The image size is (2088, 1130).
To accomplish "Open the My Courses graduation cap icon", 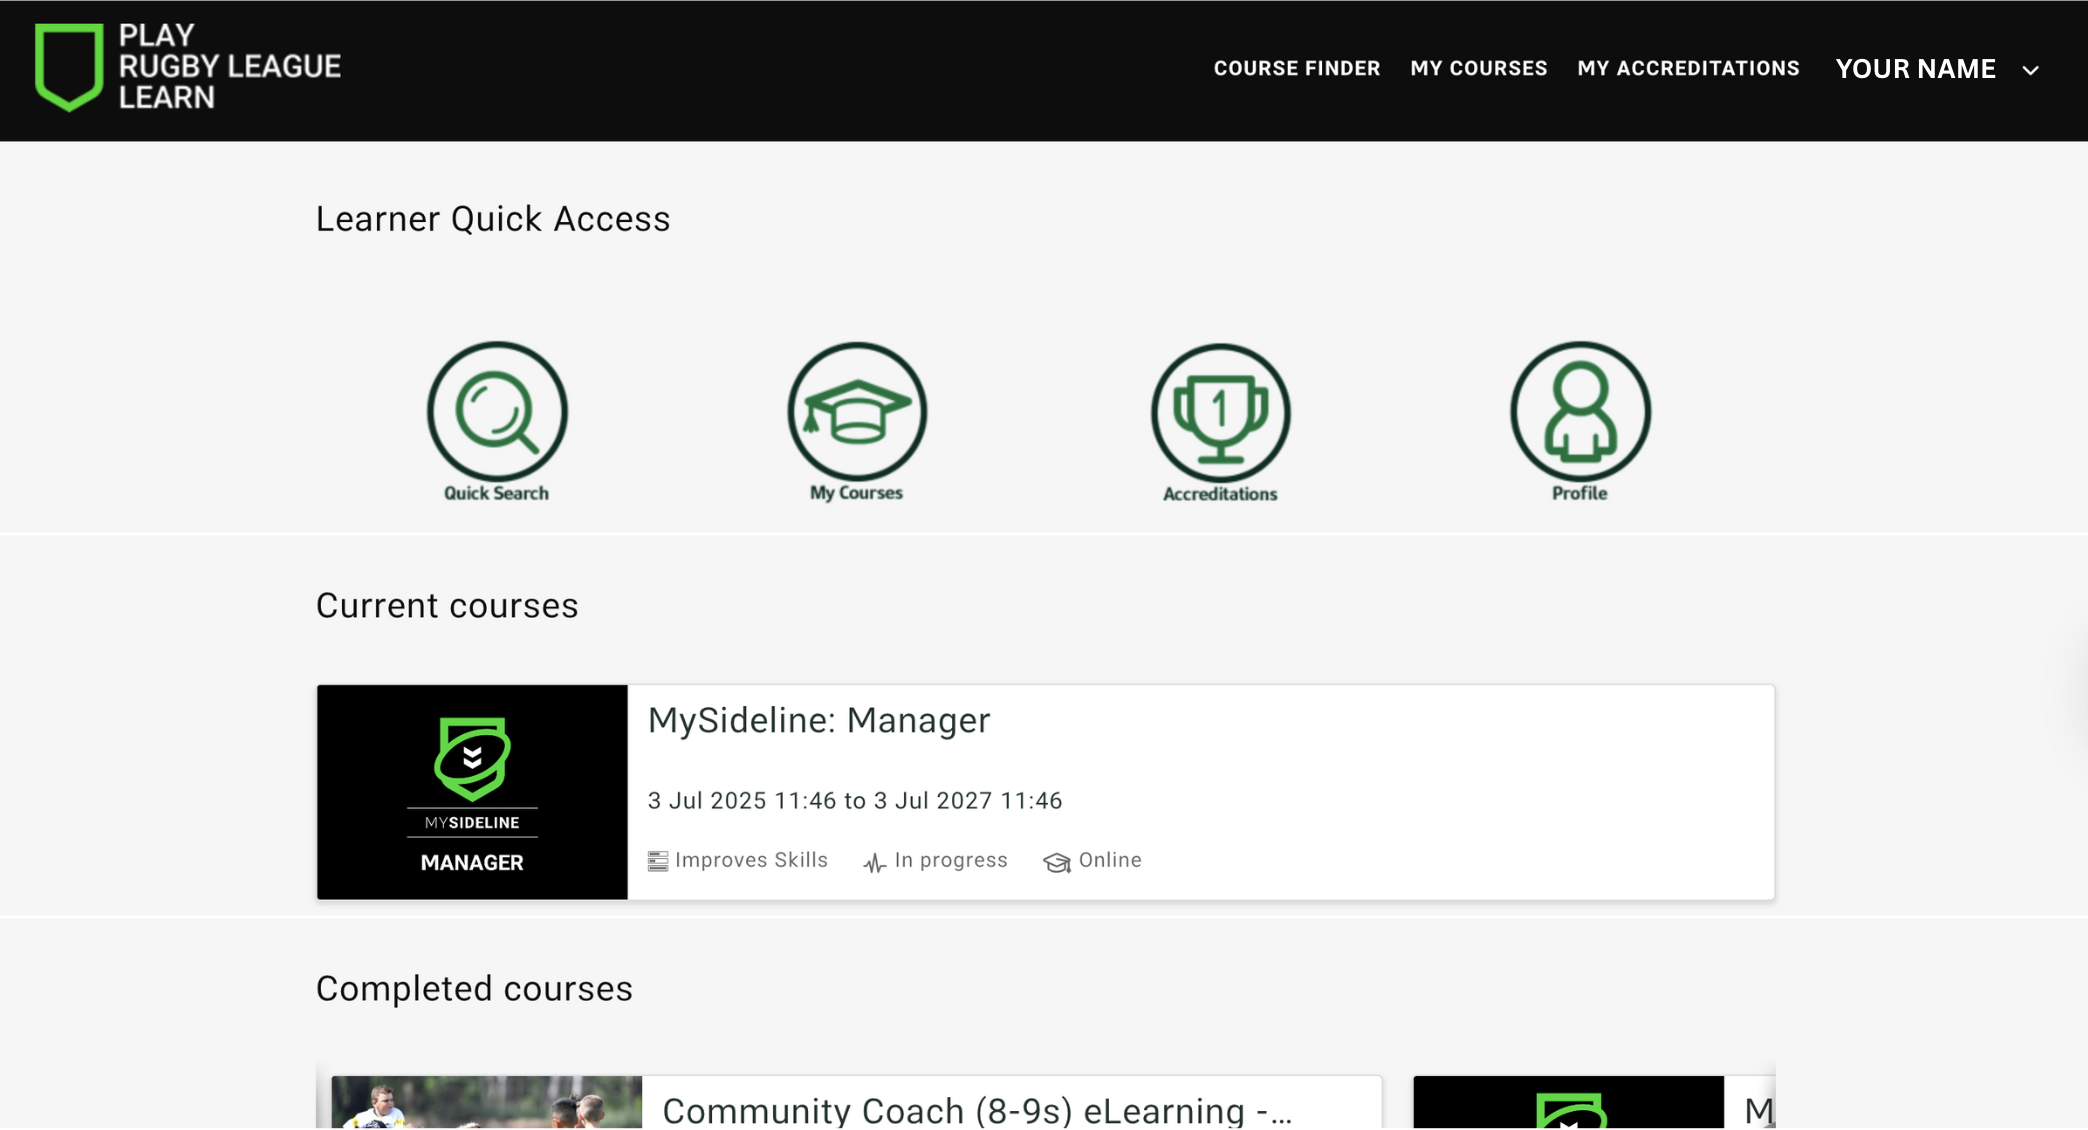I will click(857, 411).
